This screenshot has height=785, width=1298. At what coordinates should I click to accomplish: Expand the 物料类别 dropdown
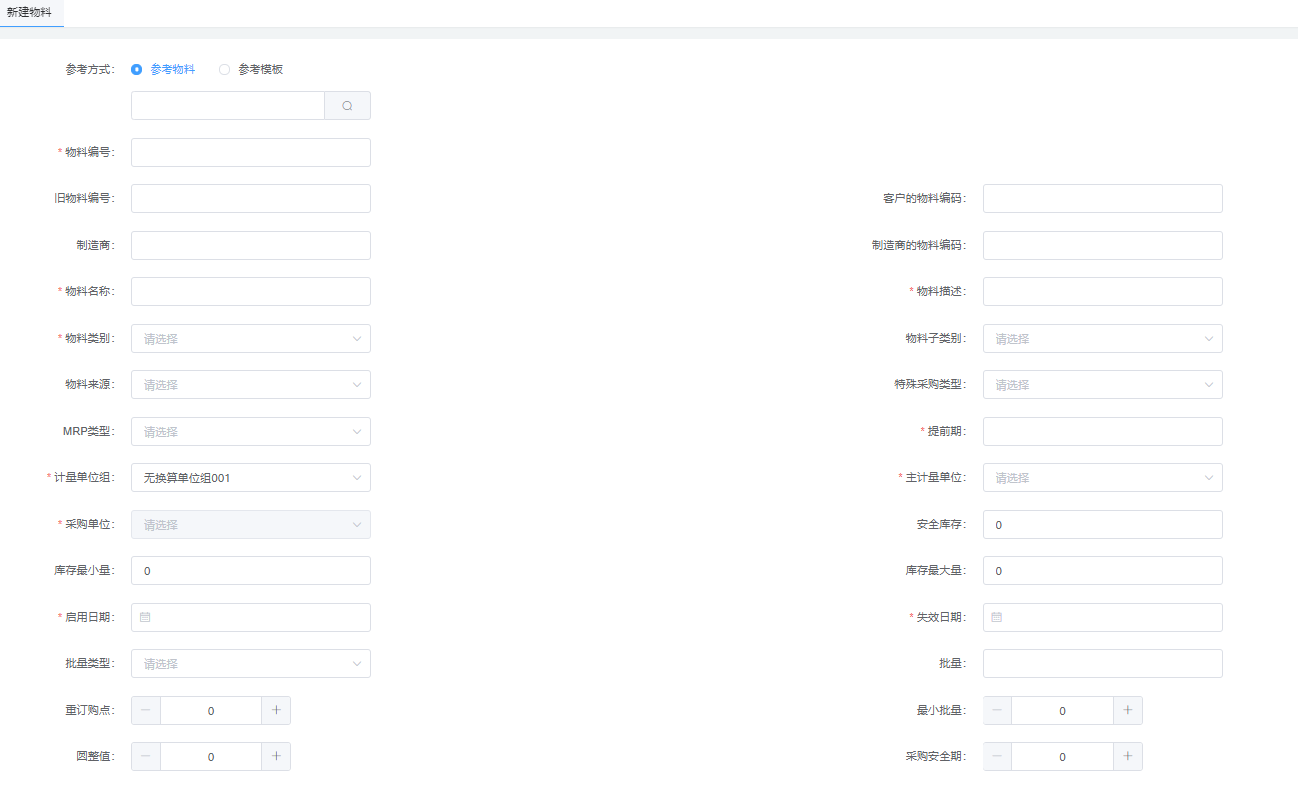[x=250, y=339]
